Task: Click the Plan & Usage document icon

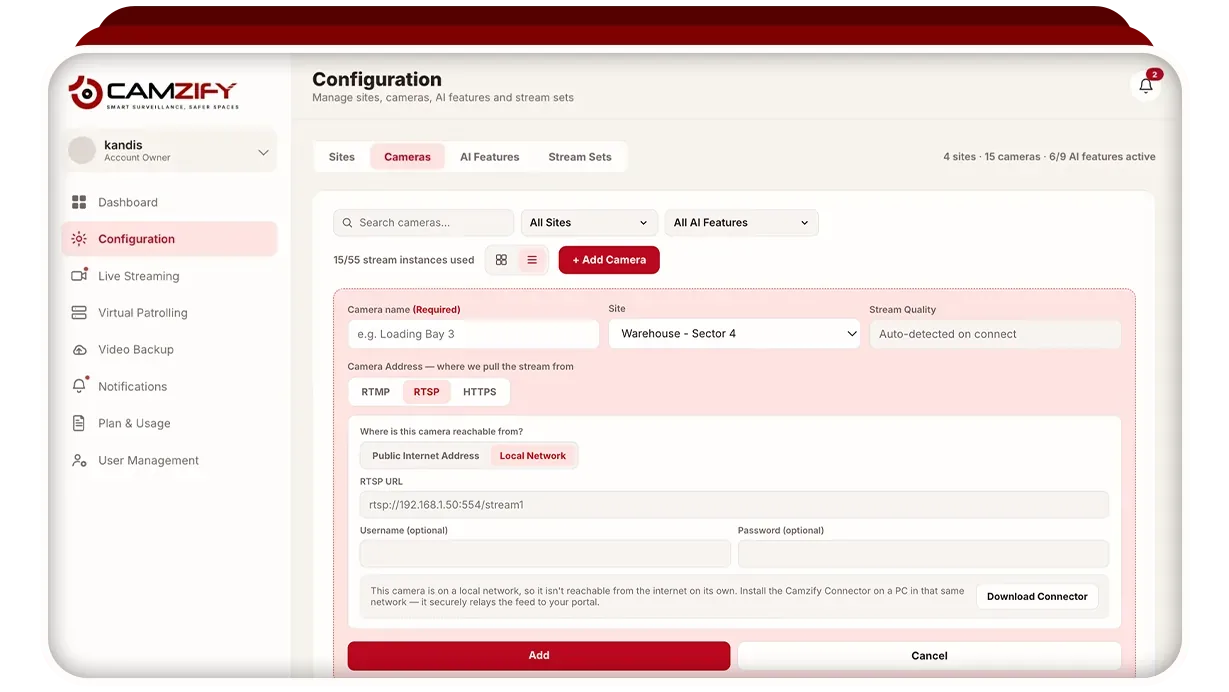Action: (79, 423)
